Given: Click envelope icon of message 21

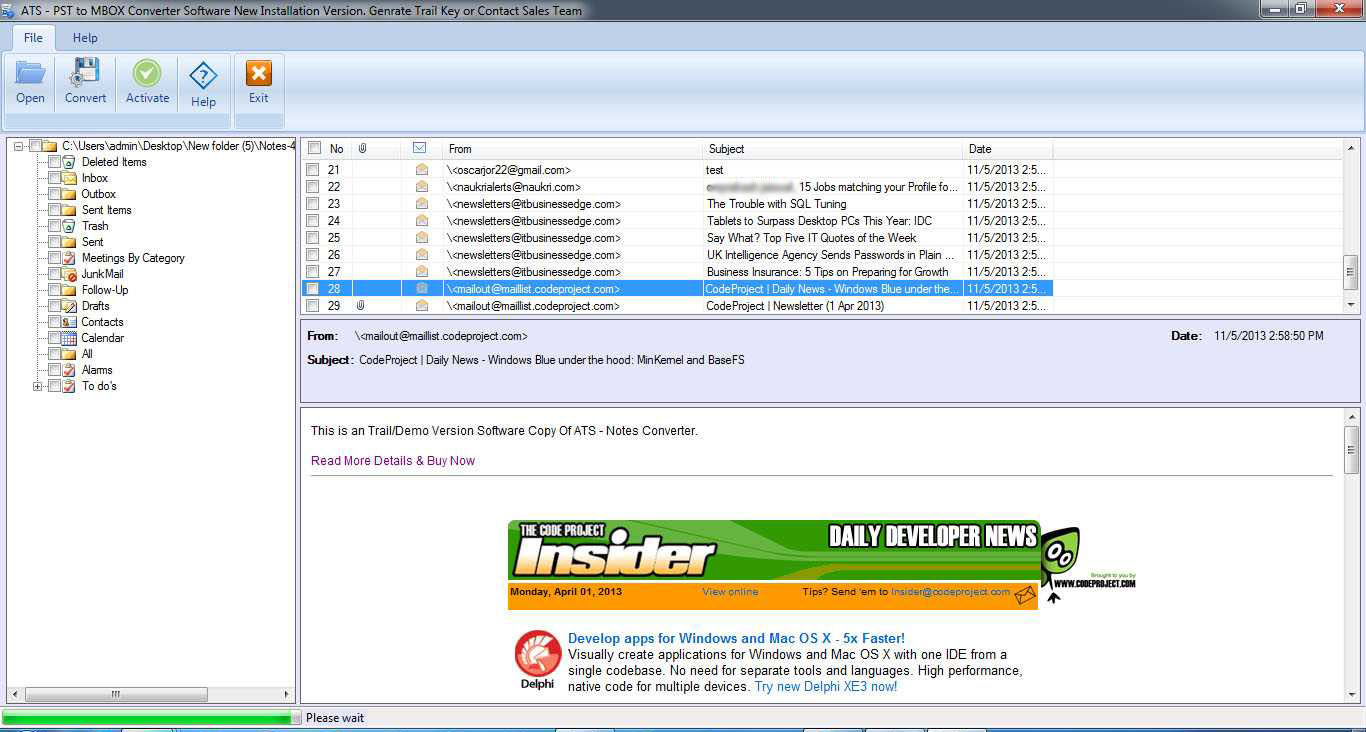Looking at the screenshot, I should click(x=422, y=170).
